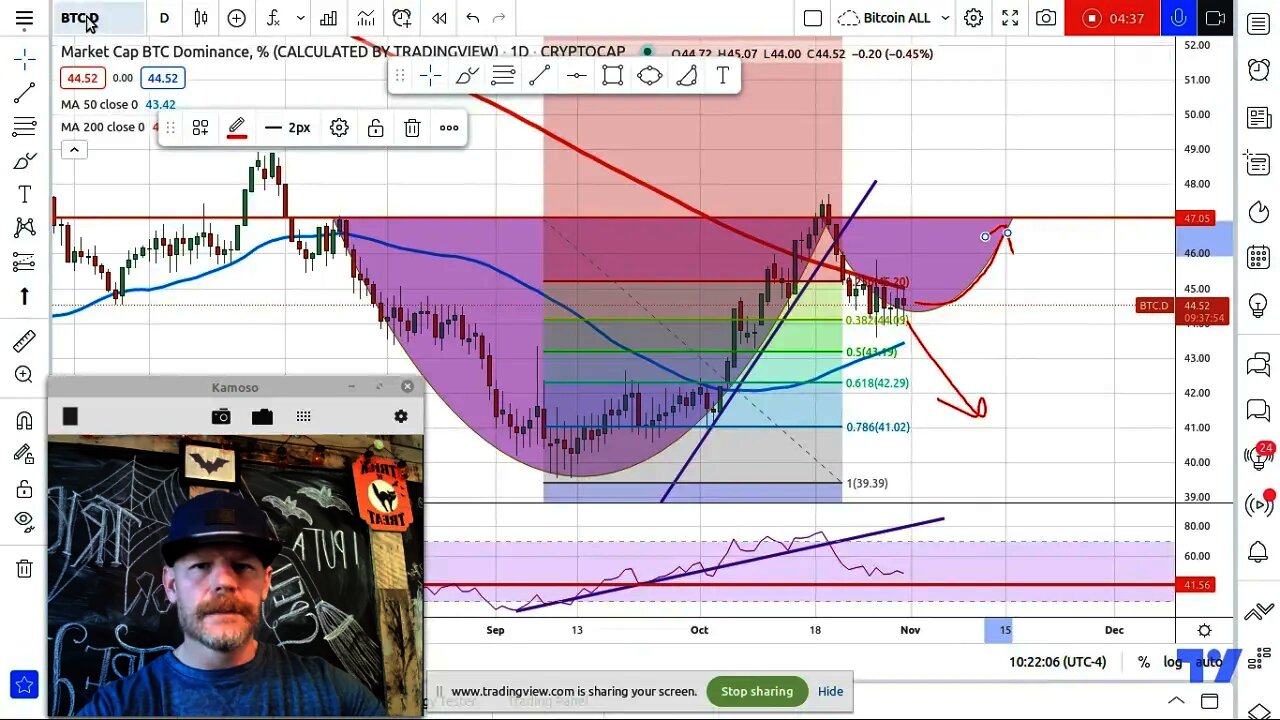Select the crosshair cursor tool
The height and width of the screenshot is (720, 1280).
(x=25, y=59)
